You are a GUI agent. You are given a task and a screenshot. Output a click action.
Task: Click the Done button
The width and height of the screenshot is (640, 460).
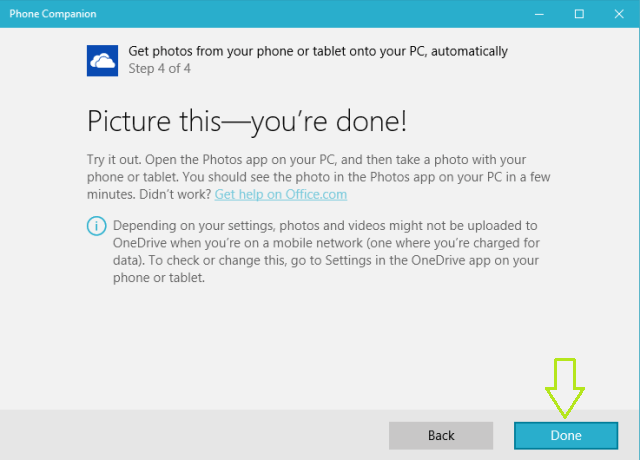[566, 436]
